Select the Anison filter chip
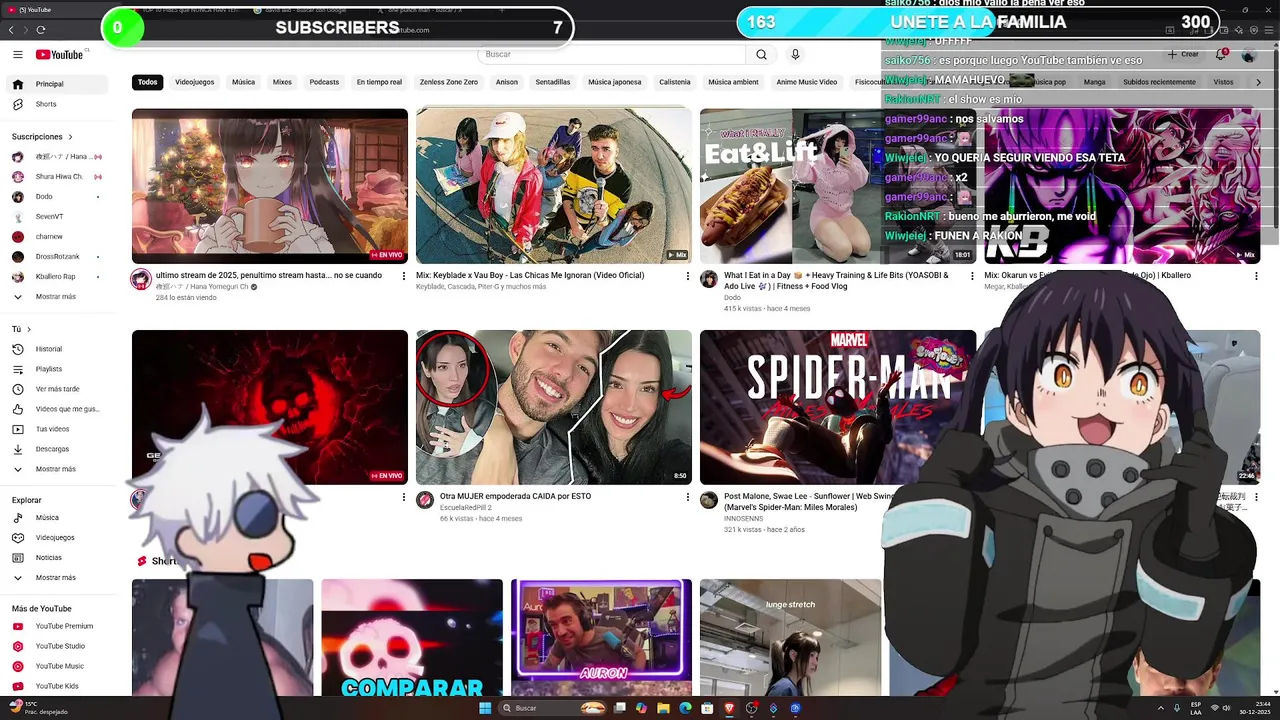Screen dimensions: 1280x720 507,82
